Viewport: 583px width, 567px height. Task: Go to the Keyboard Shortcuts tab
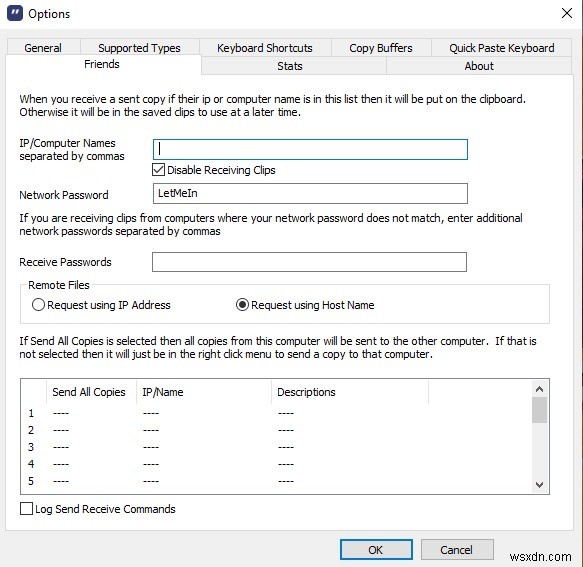click(x=265, y=48)
